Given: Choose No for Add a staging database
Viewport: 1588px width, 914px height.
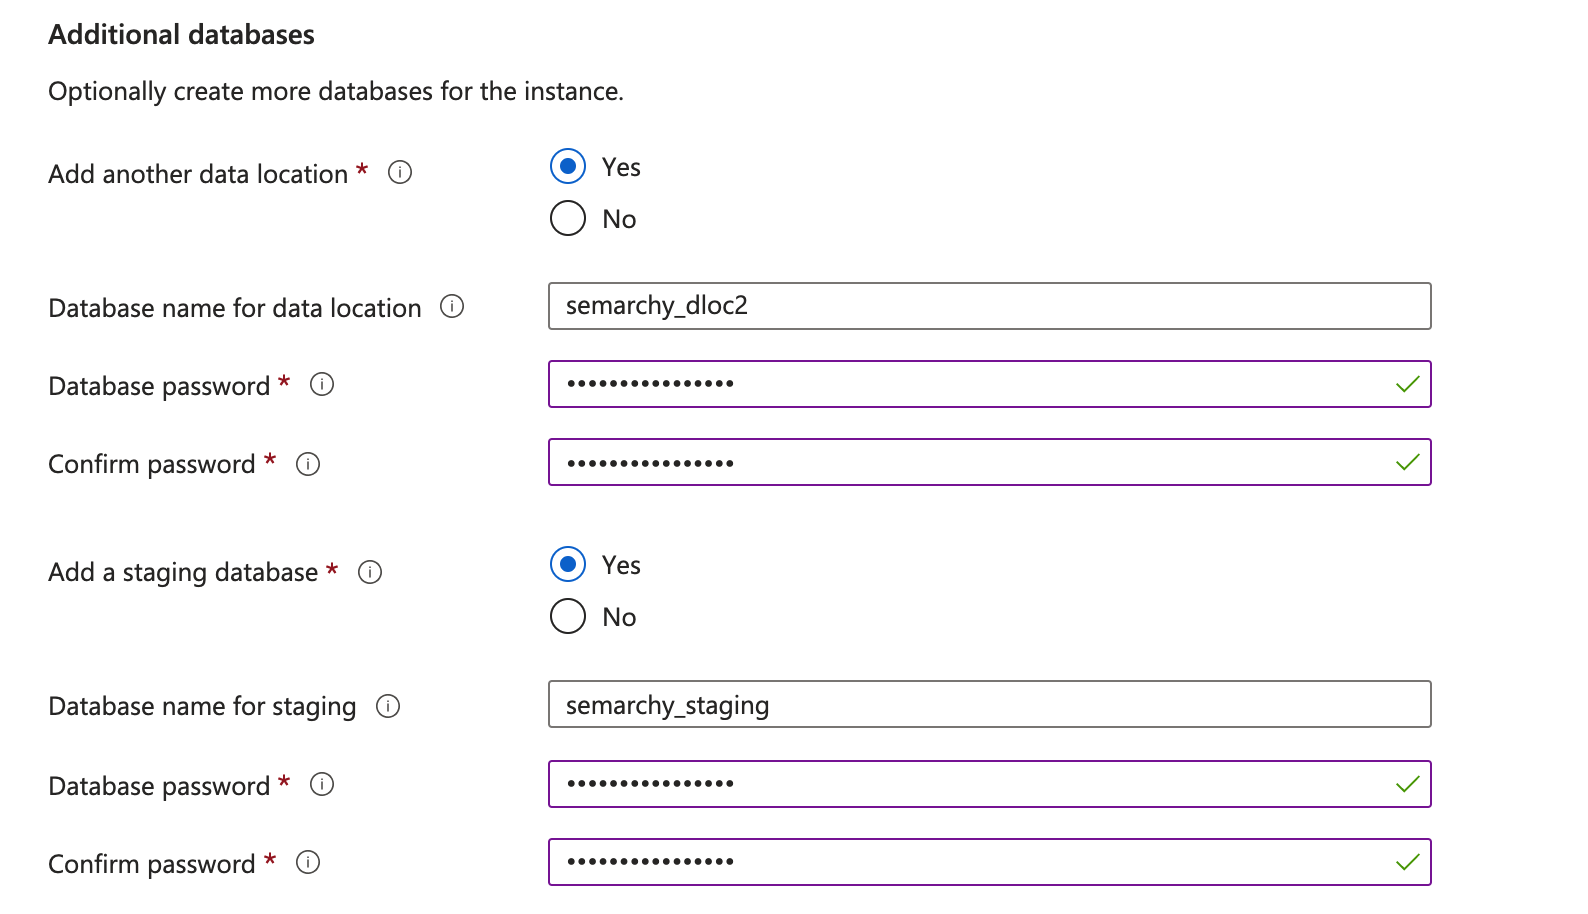Looking at the screenshot, I should coord(568,616).
